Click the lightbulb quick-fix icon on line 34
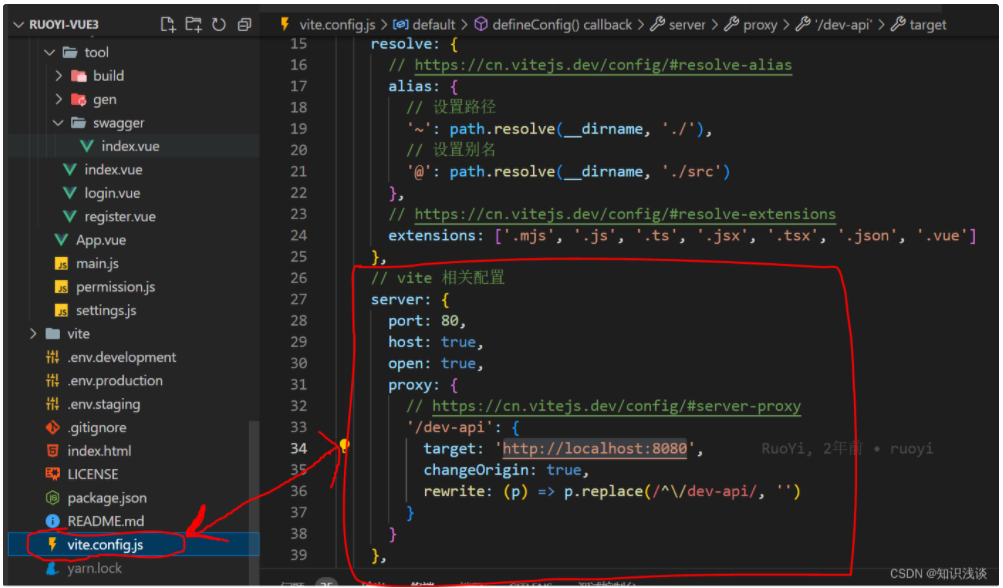The width and height of the screenshot is (1003, 588). (x=344, y=445)
